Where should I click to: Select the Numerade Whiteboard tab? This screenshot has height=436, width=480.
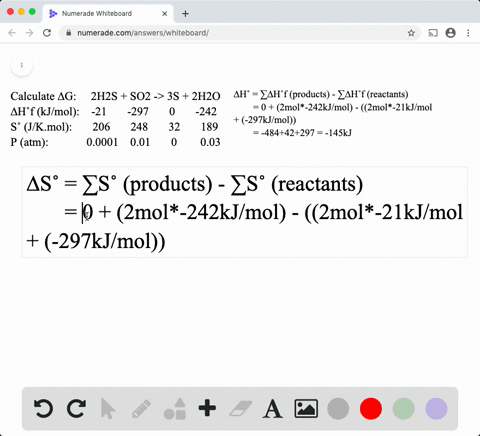108,14
